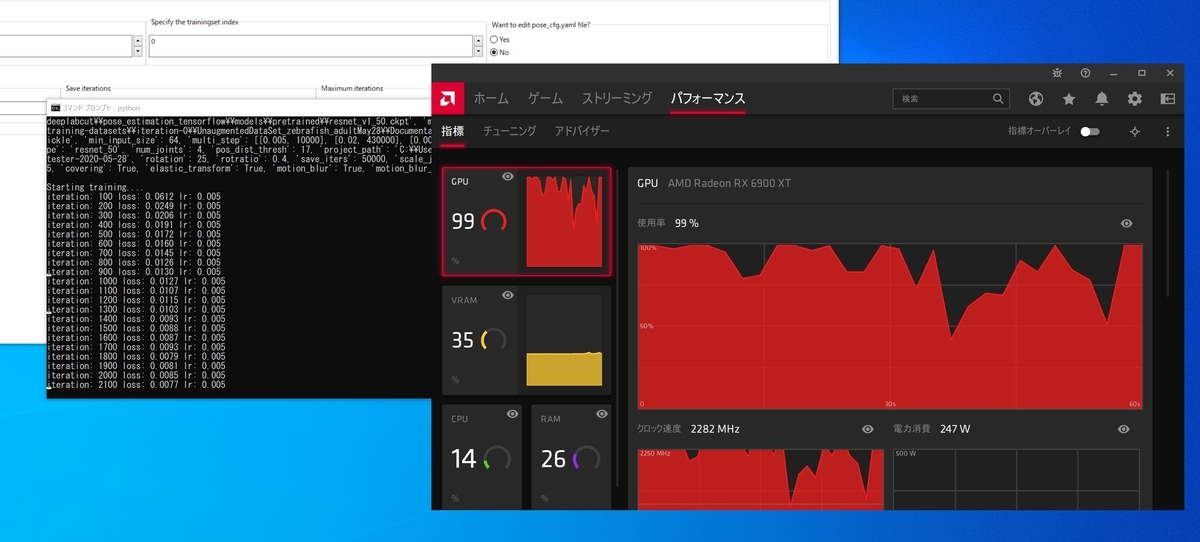Go to the ホーム tab
Viewport: 1200px width, 542px height.
coord(491,98)
